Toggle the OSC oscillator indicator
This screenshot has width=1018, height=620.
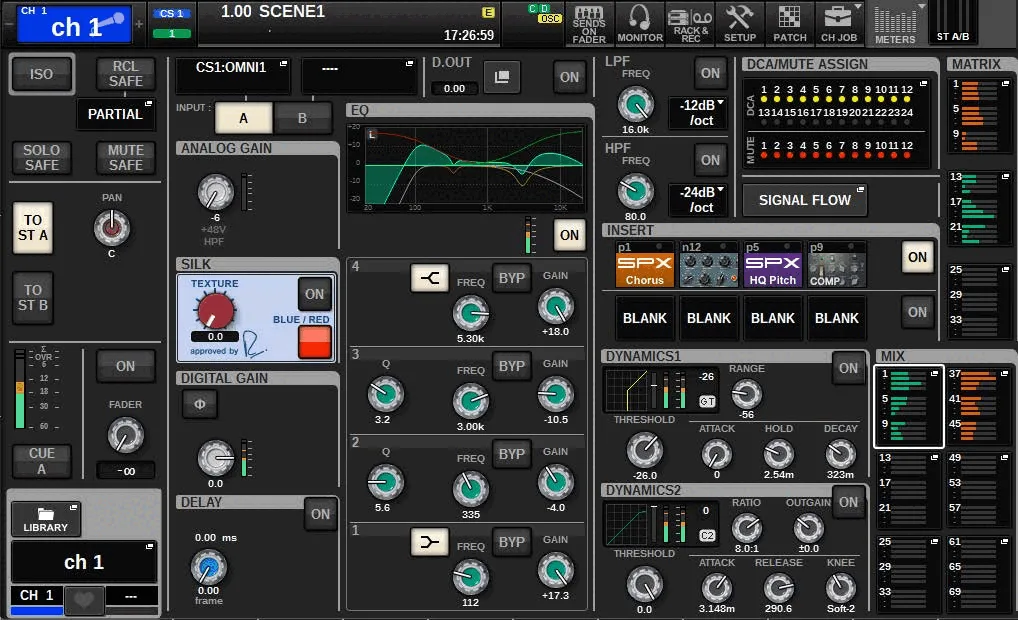pyautogui.click(x=549, y=19)
